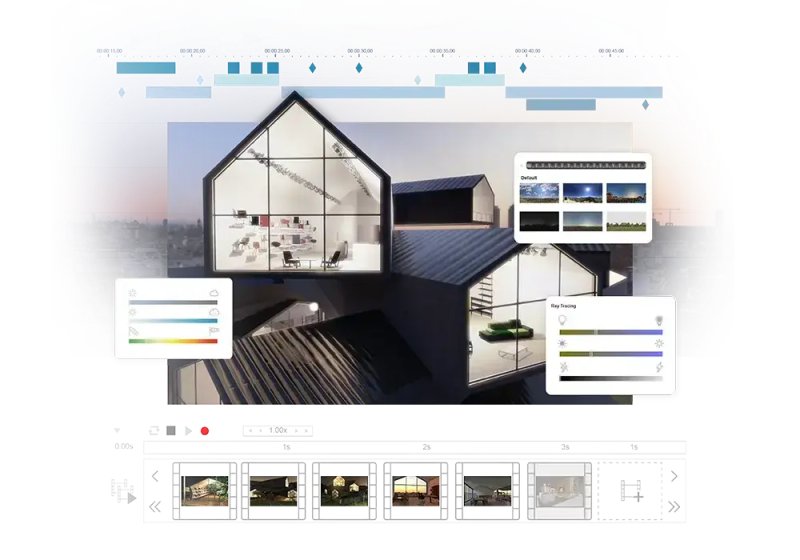Pick the hazy dusk sky thumbnail
Viewport: 800px width, 560px height.
tap(583, 221)
